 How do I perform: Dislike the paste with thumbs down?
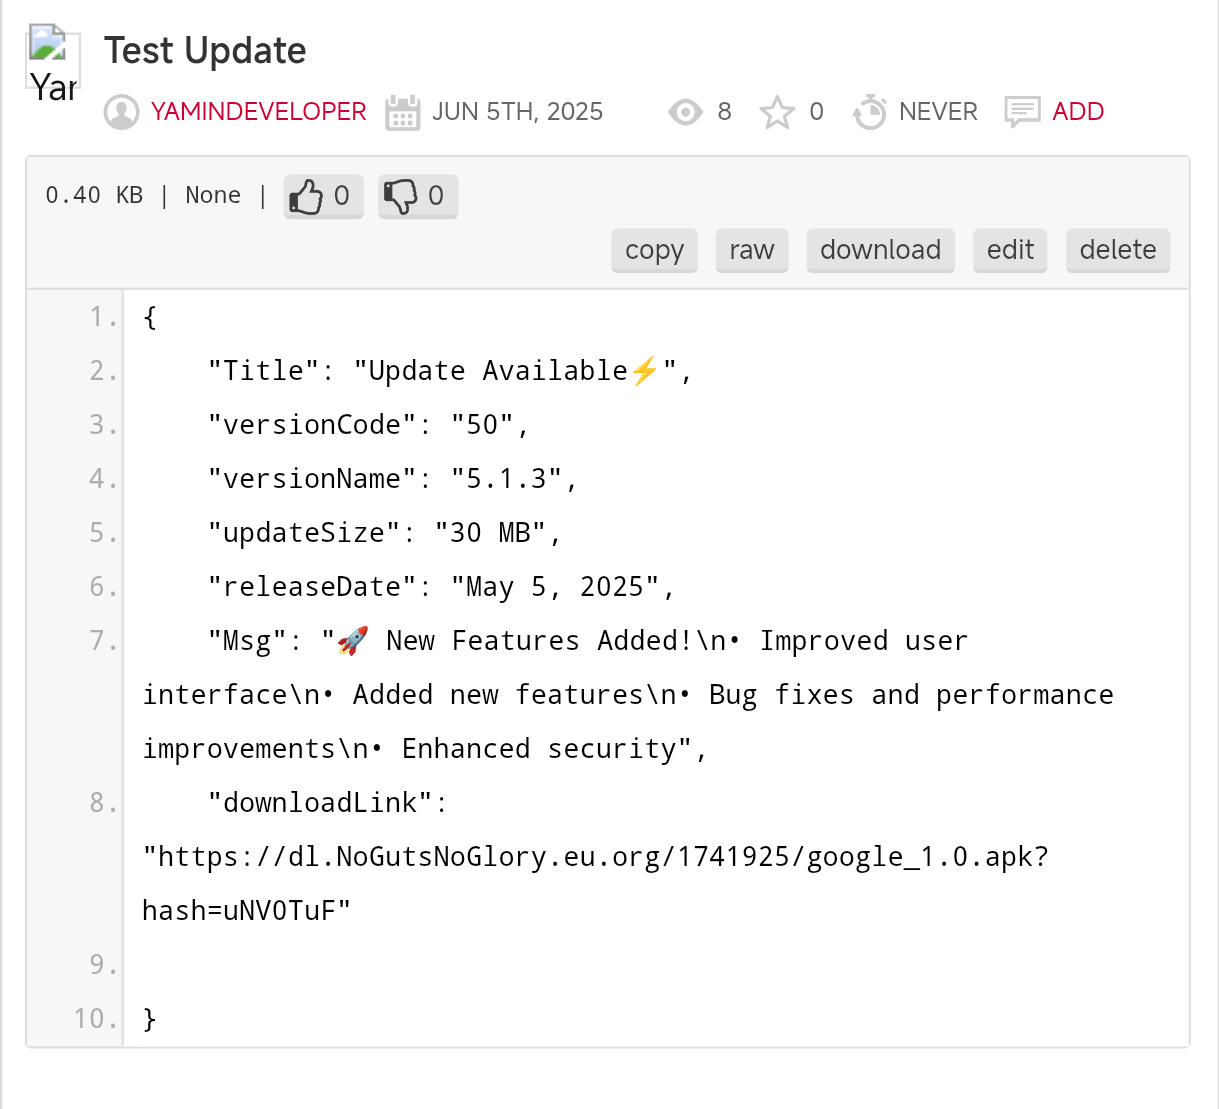coord(418,196)
